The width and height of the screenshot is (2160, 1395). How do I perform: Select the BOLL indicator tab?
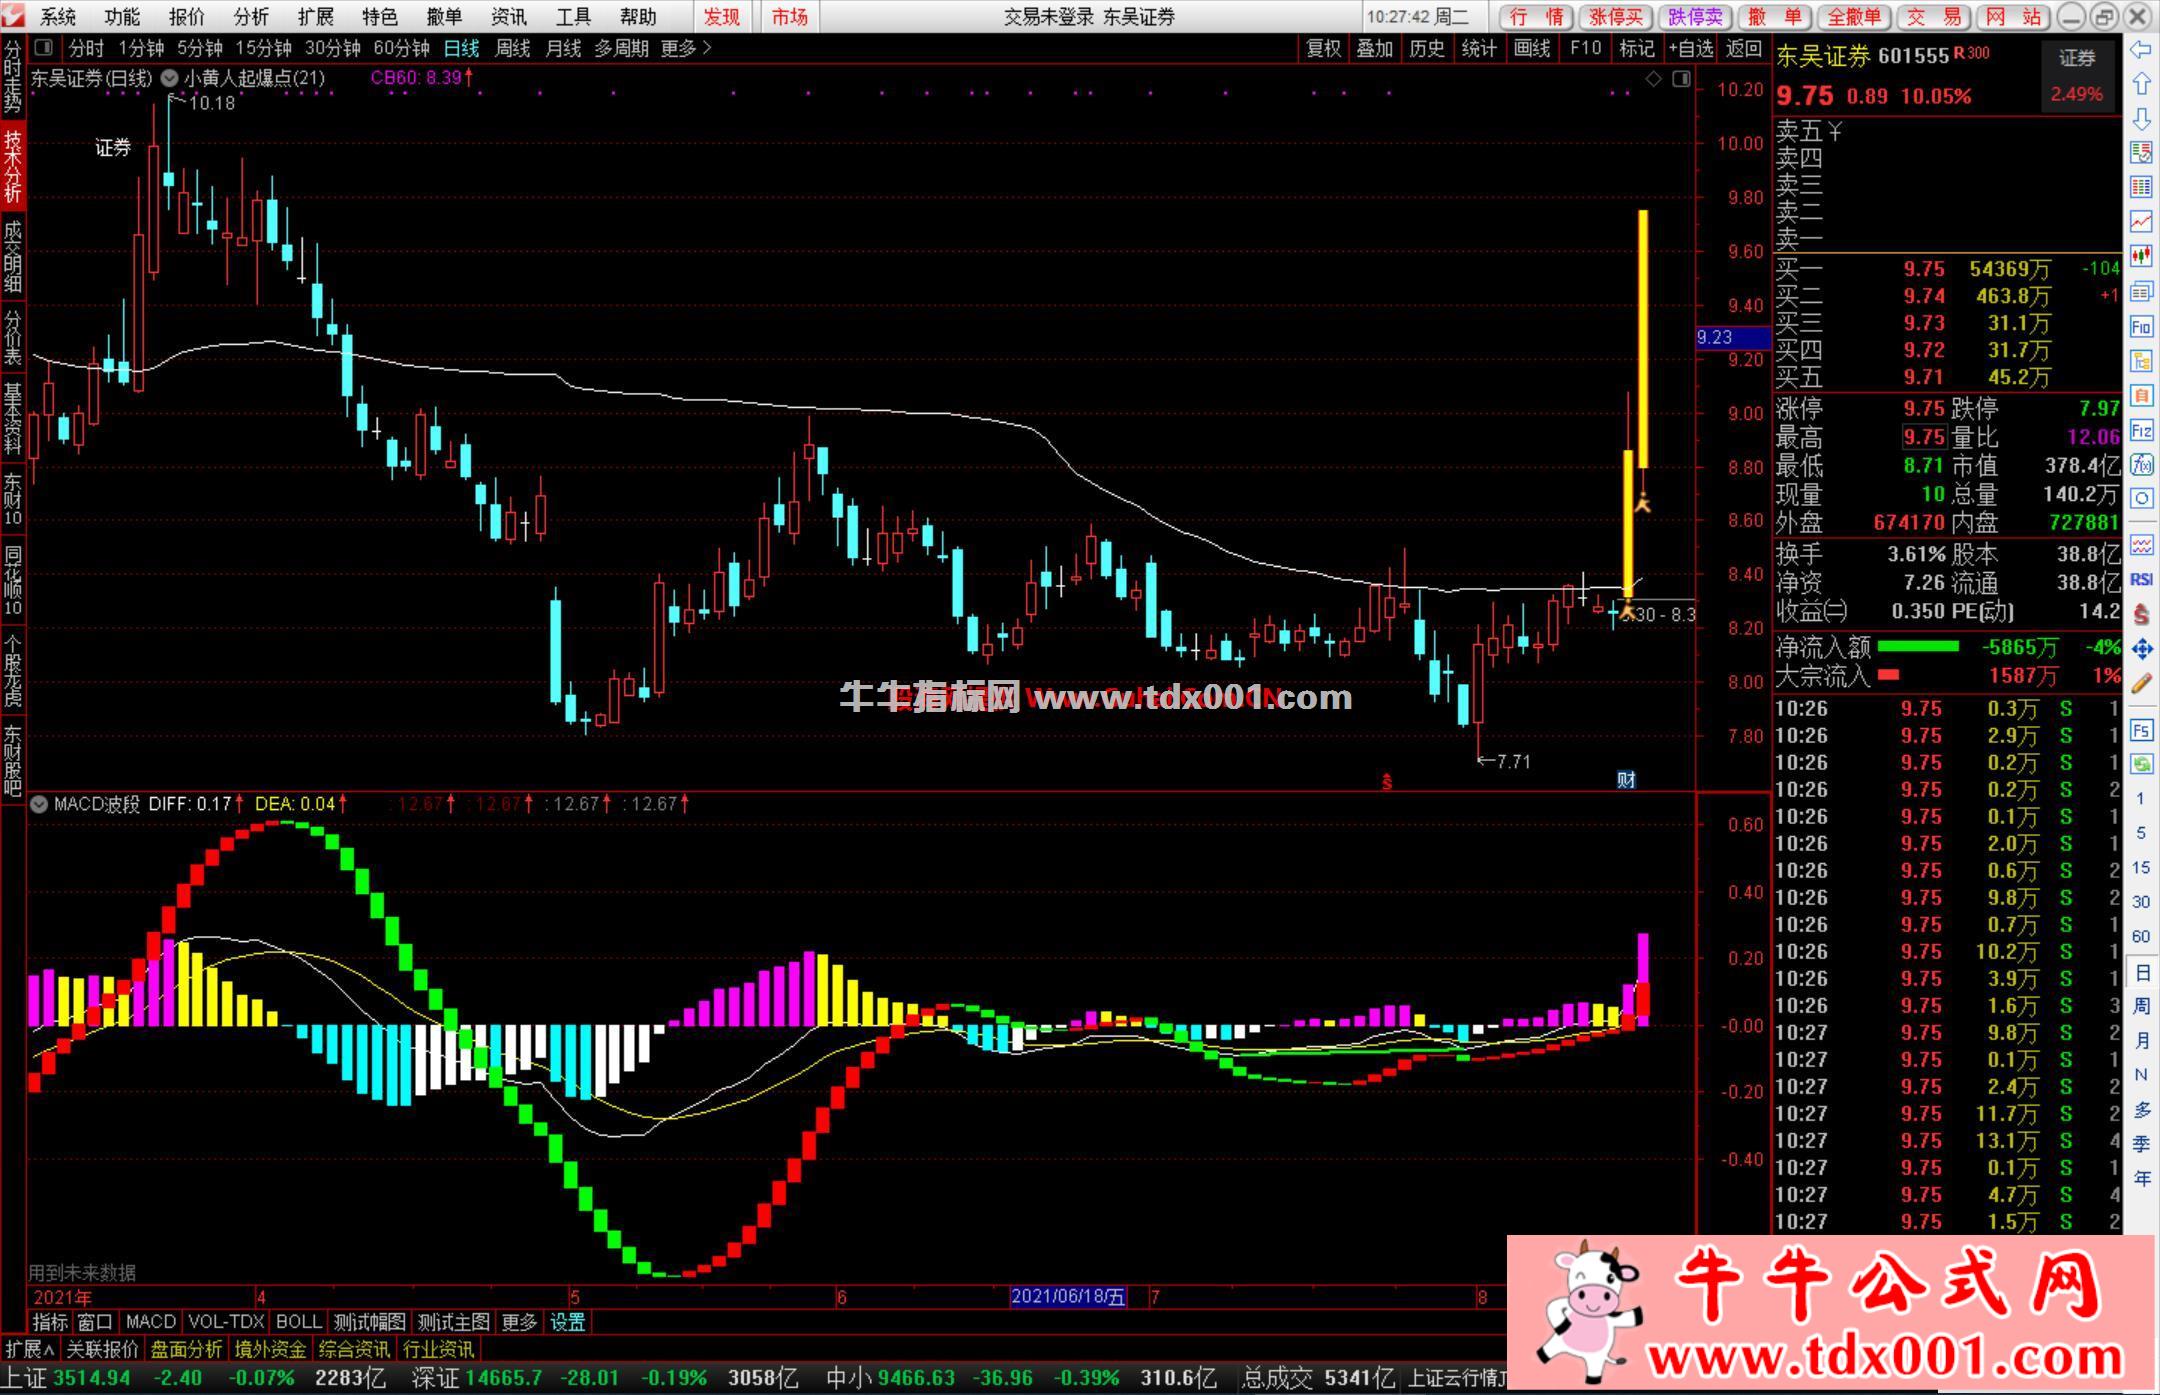coord(299,1322)
